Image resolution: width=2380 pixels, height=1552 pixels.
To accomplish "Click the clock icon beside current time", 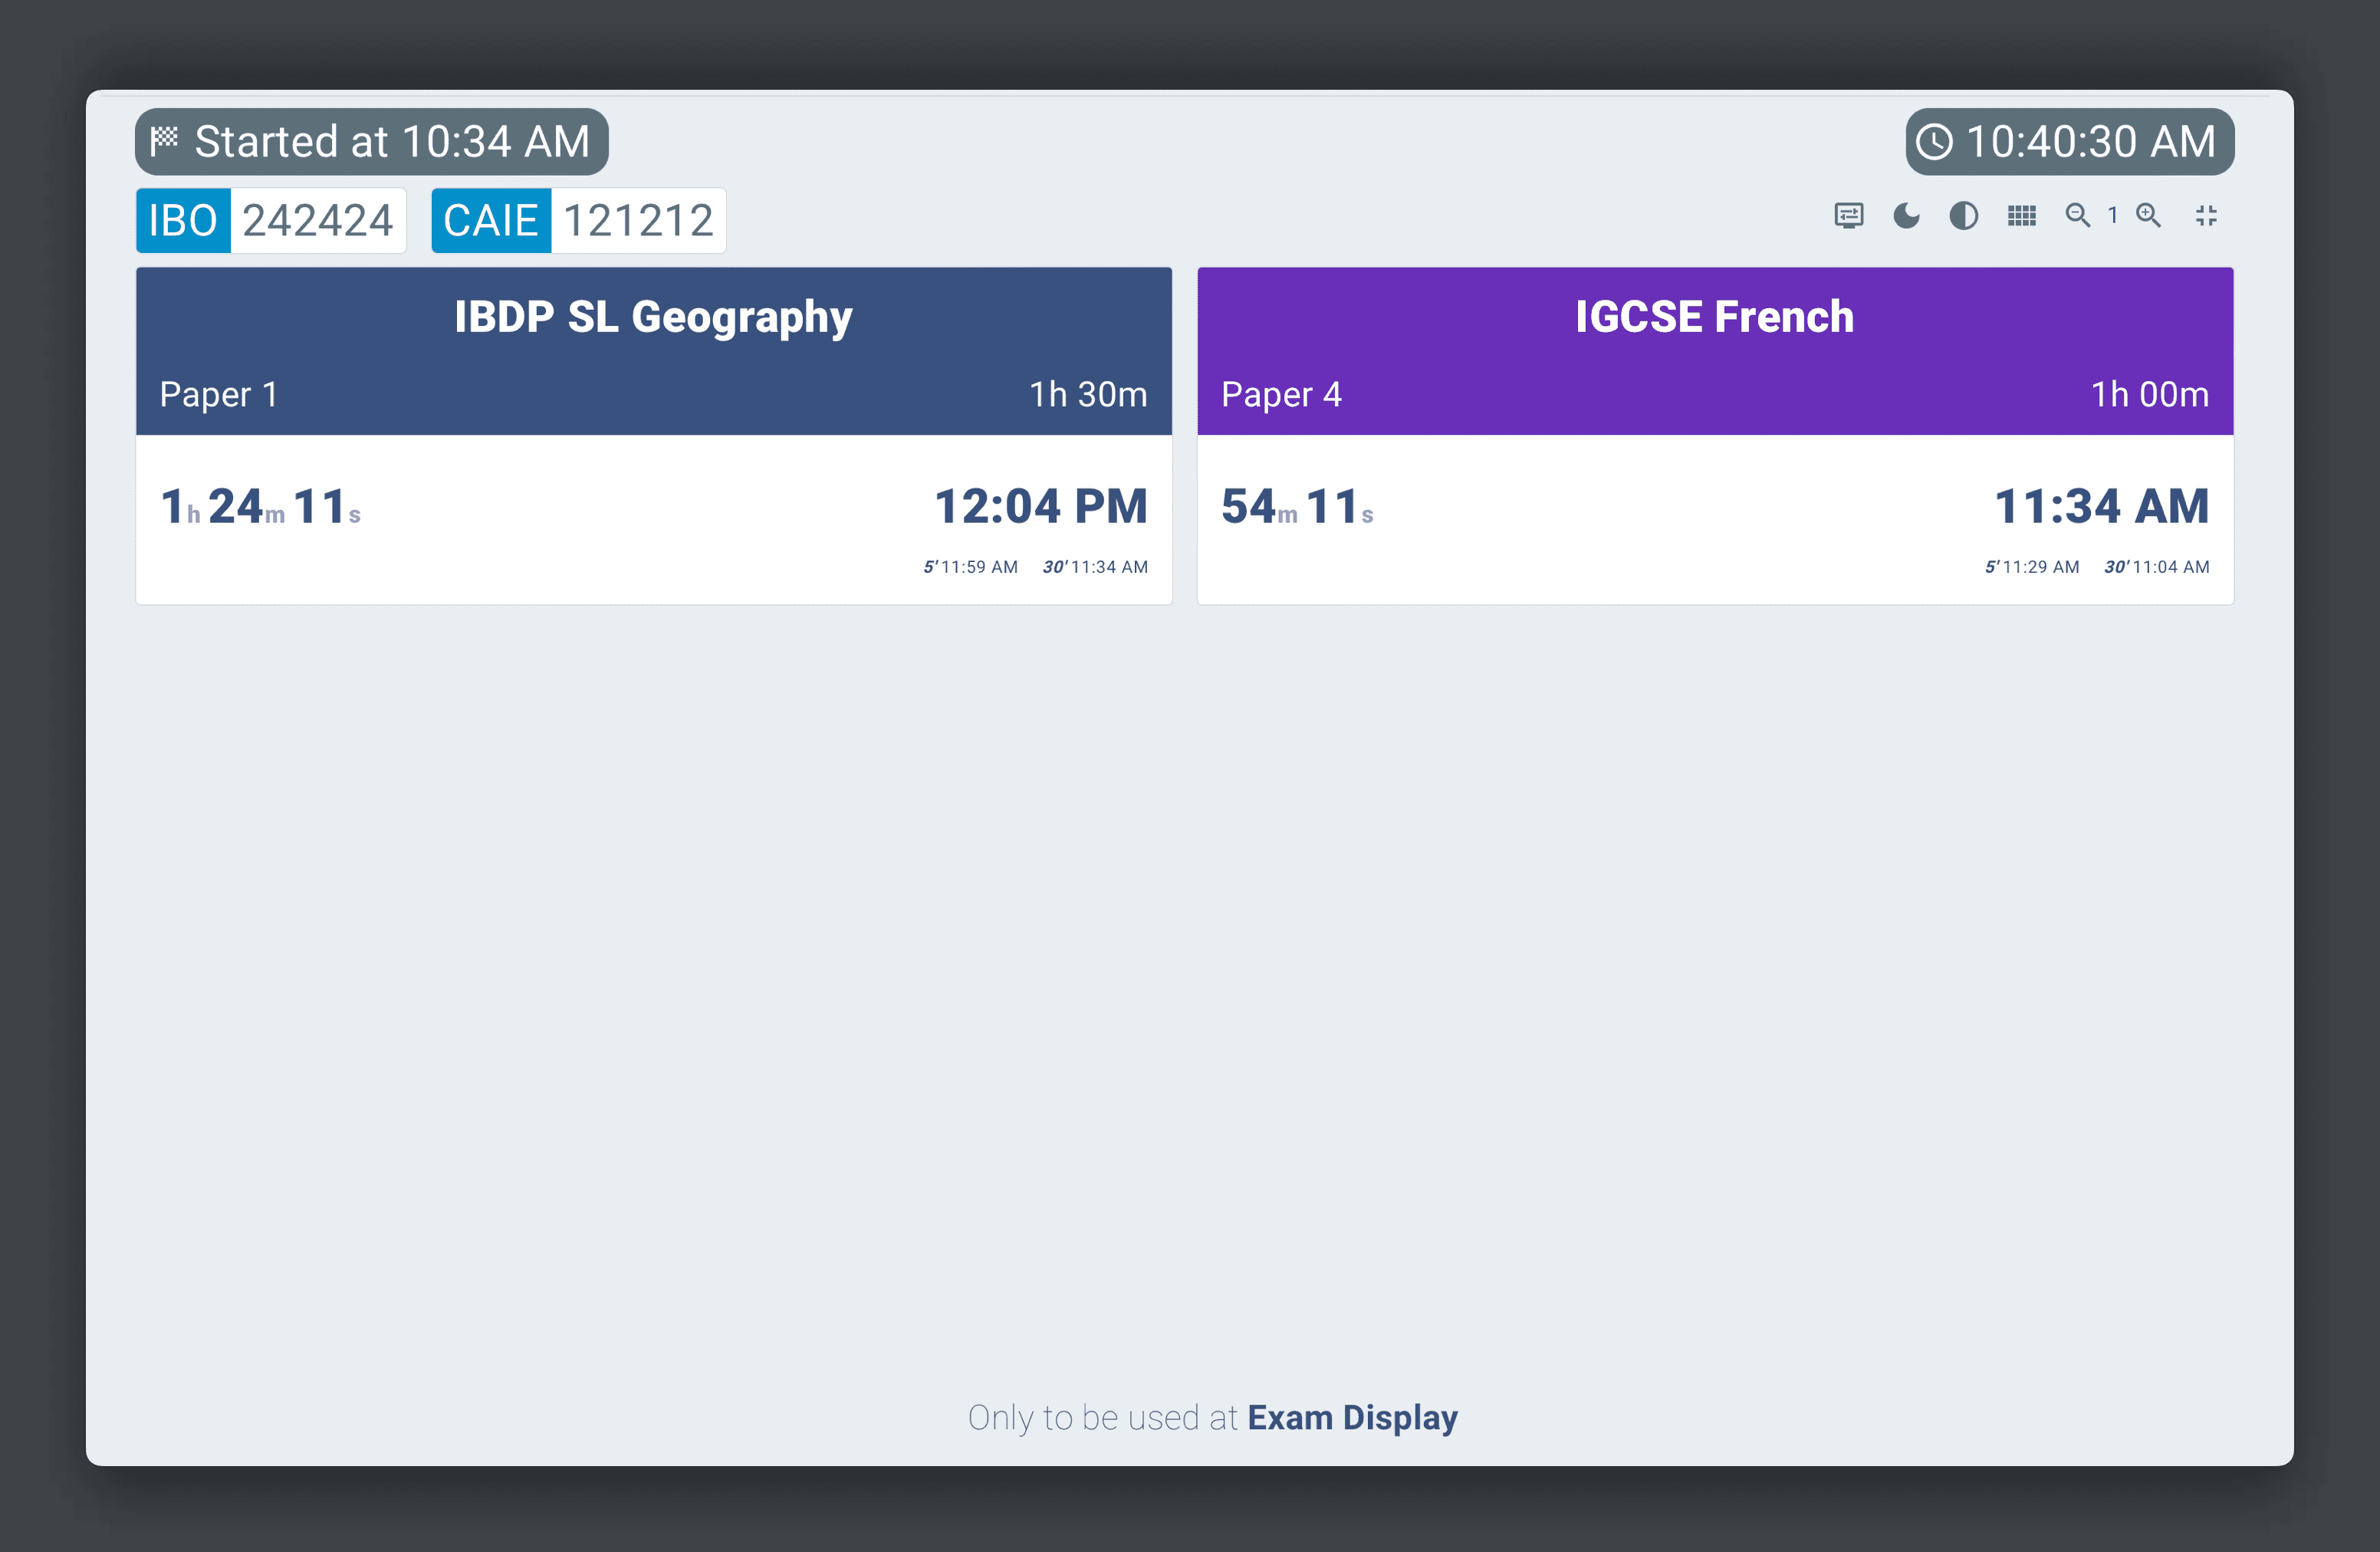I will pos(1934,142).
